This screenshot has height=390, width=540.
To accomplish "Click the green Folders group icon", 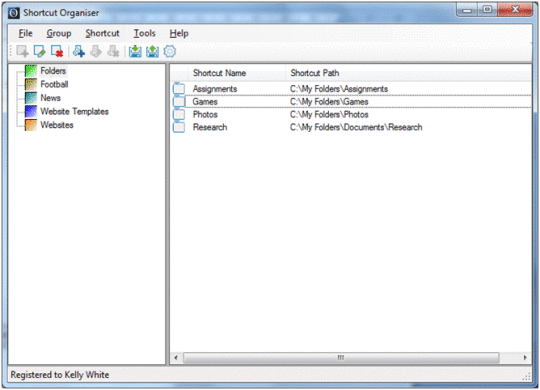I will click(x=31, y=71).
